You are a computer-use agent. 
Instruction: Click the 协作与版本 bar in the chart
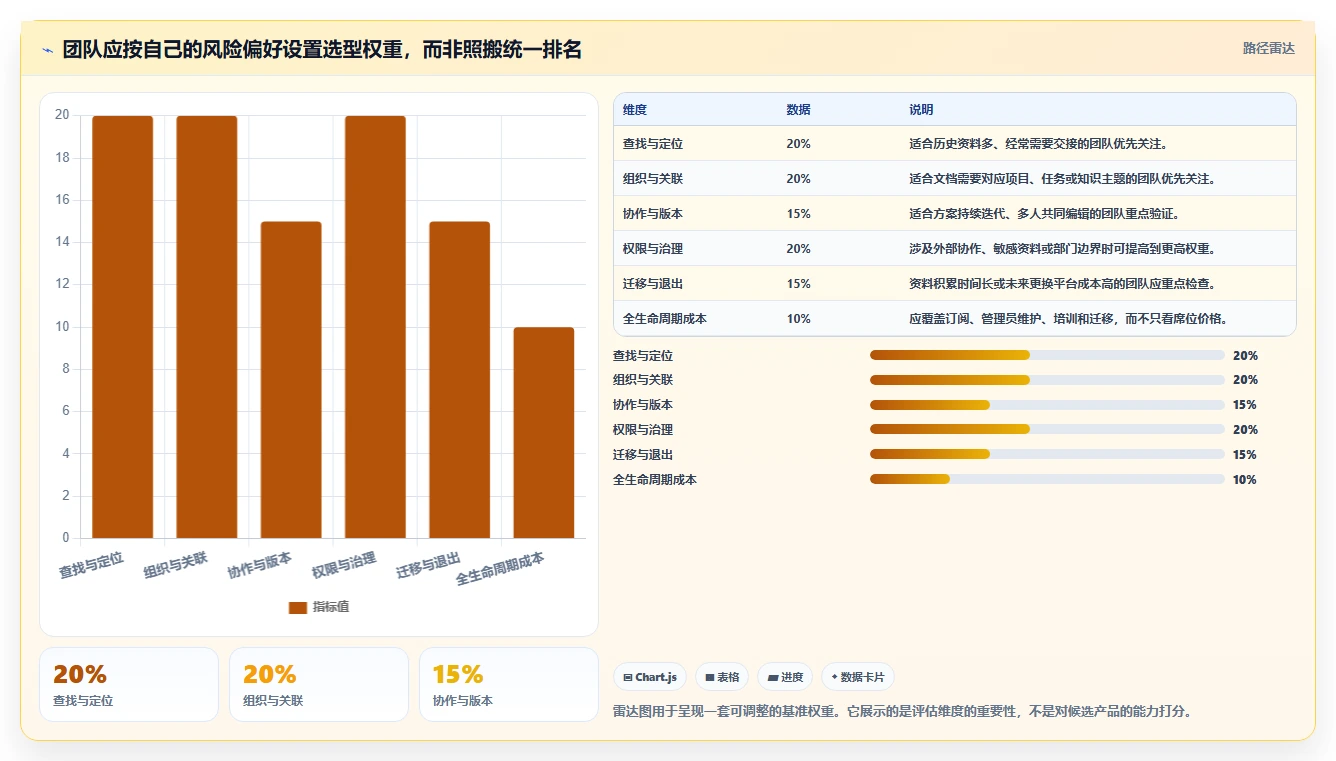tap(291, 380)
